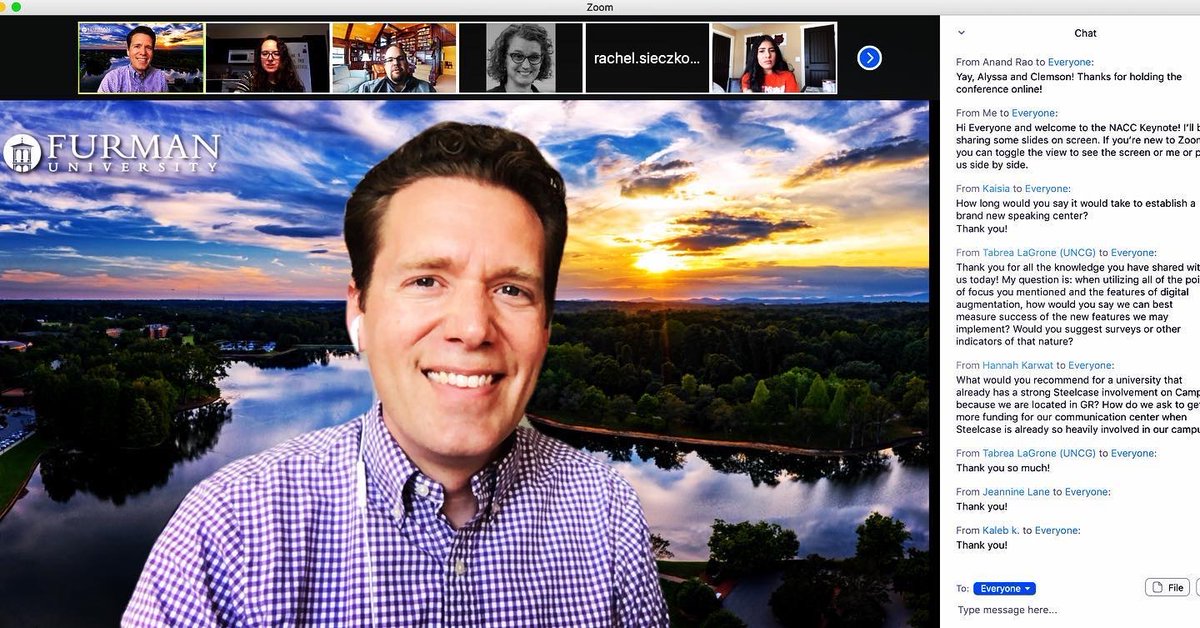Click the File attachment button
This screenshot has height=628, width=1200.
[1168, 588]
